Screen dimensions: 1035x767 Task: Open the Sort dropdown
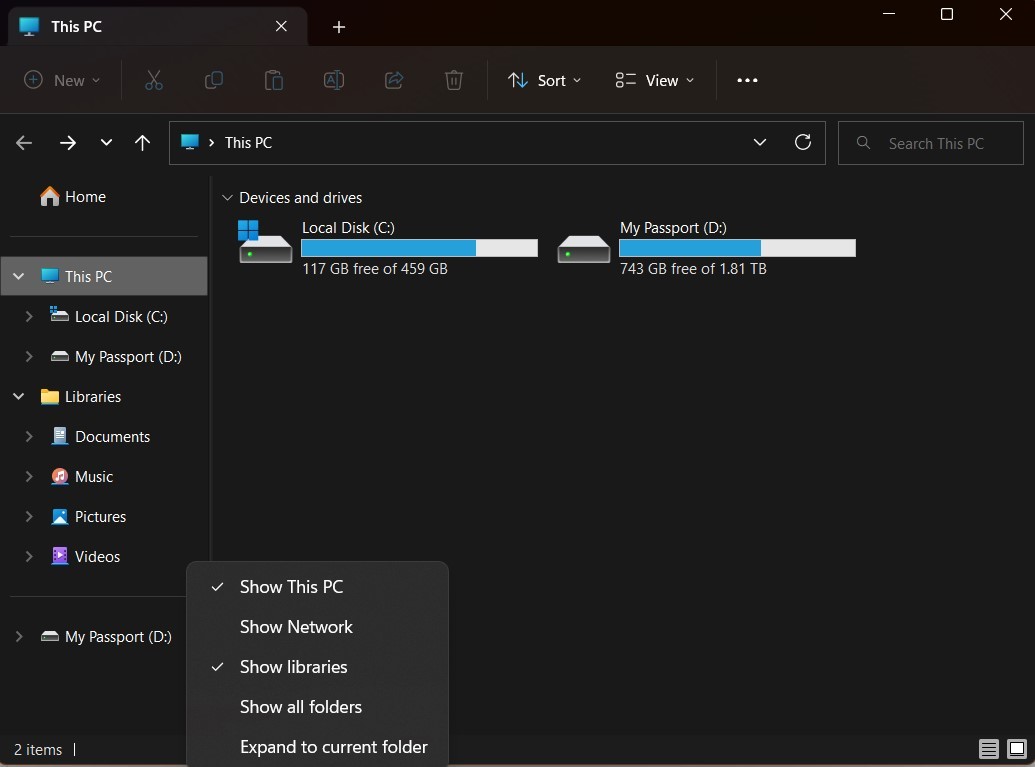[x=545, y=80]
